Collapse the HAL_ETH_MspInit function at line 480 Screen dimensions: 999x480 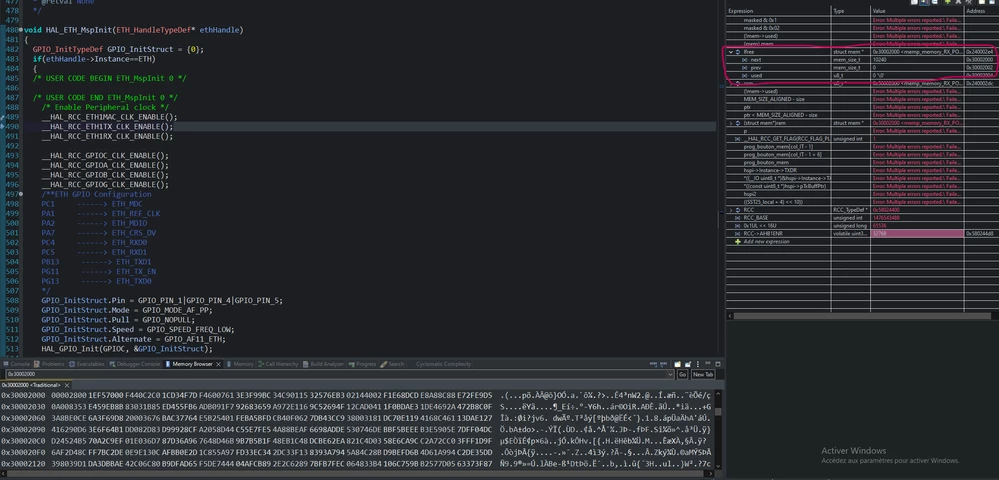[22, 30]
